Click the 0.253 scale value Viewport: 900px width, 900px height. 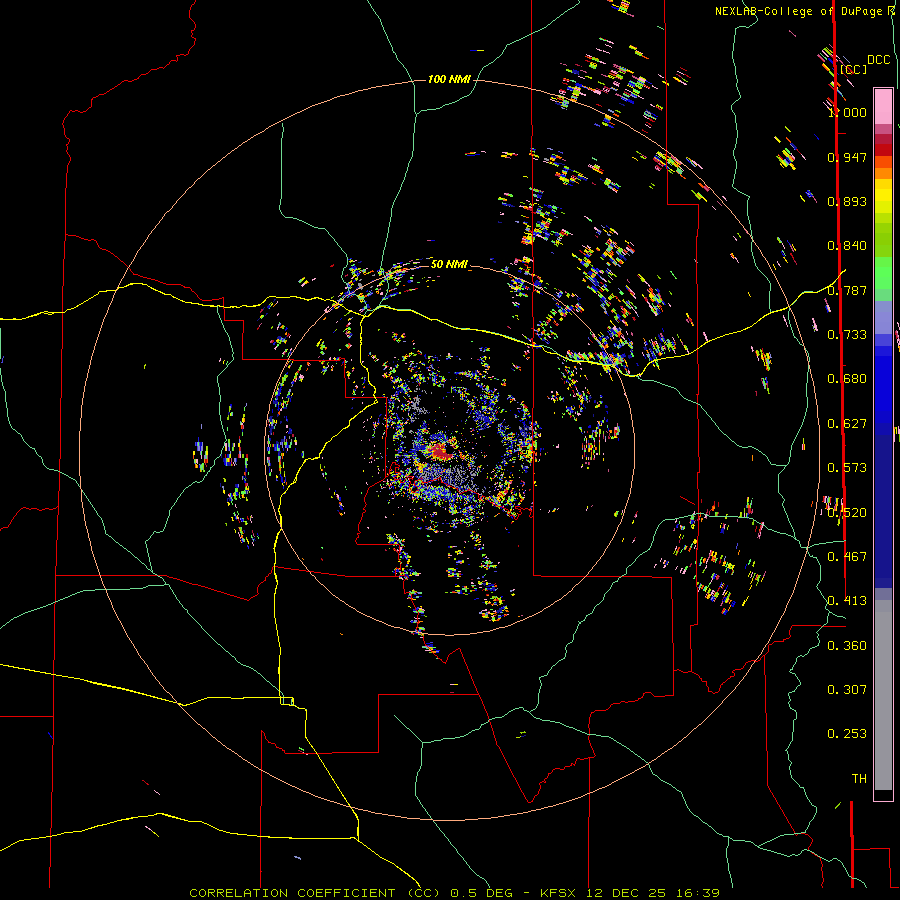pos(847,734)
